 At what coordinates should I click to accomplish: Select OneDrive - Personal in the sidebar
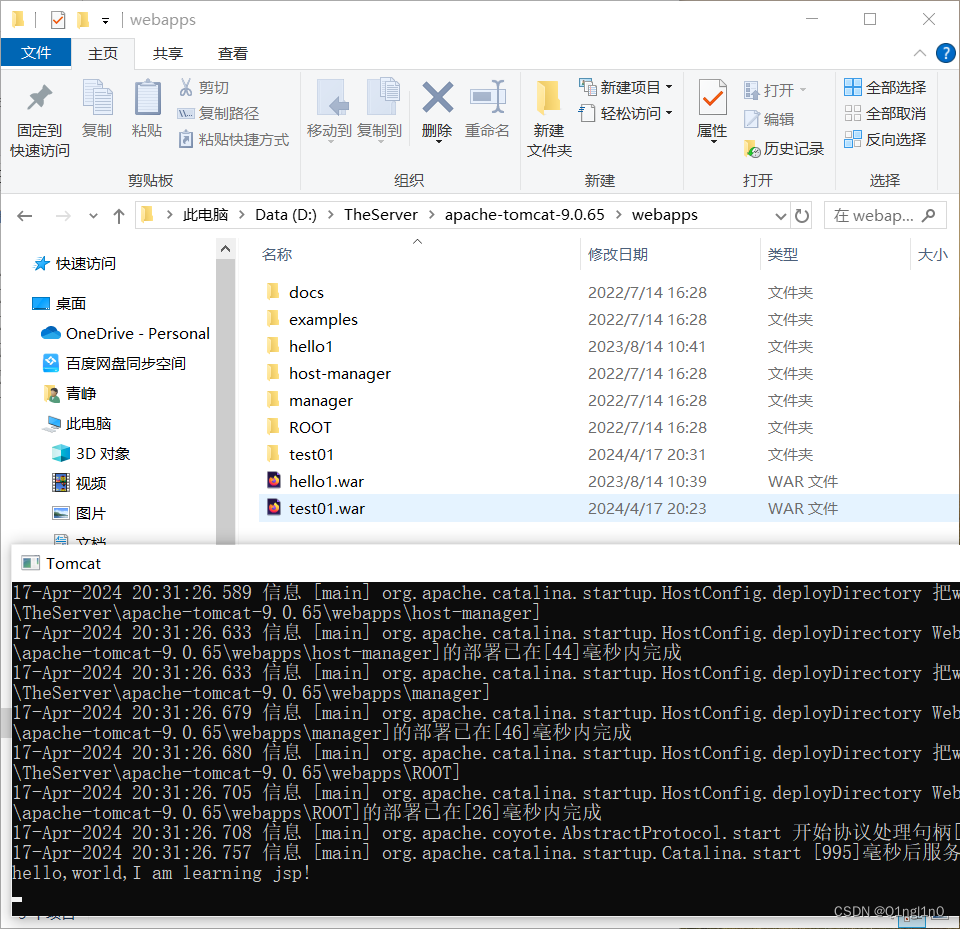[126, 333]
